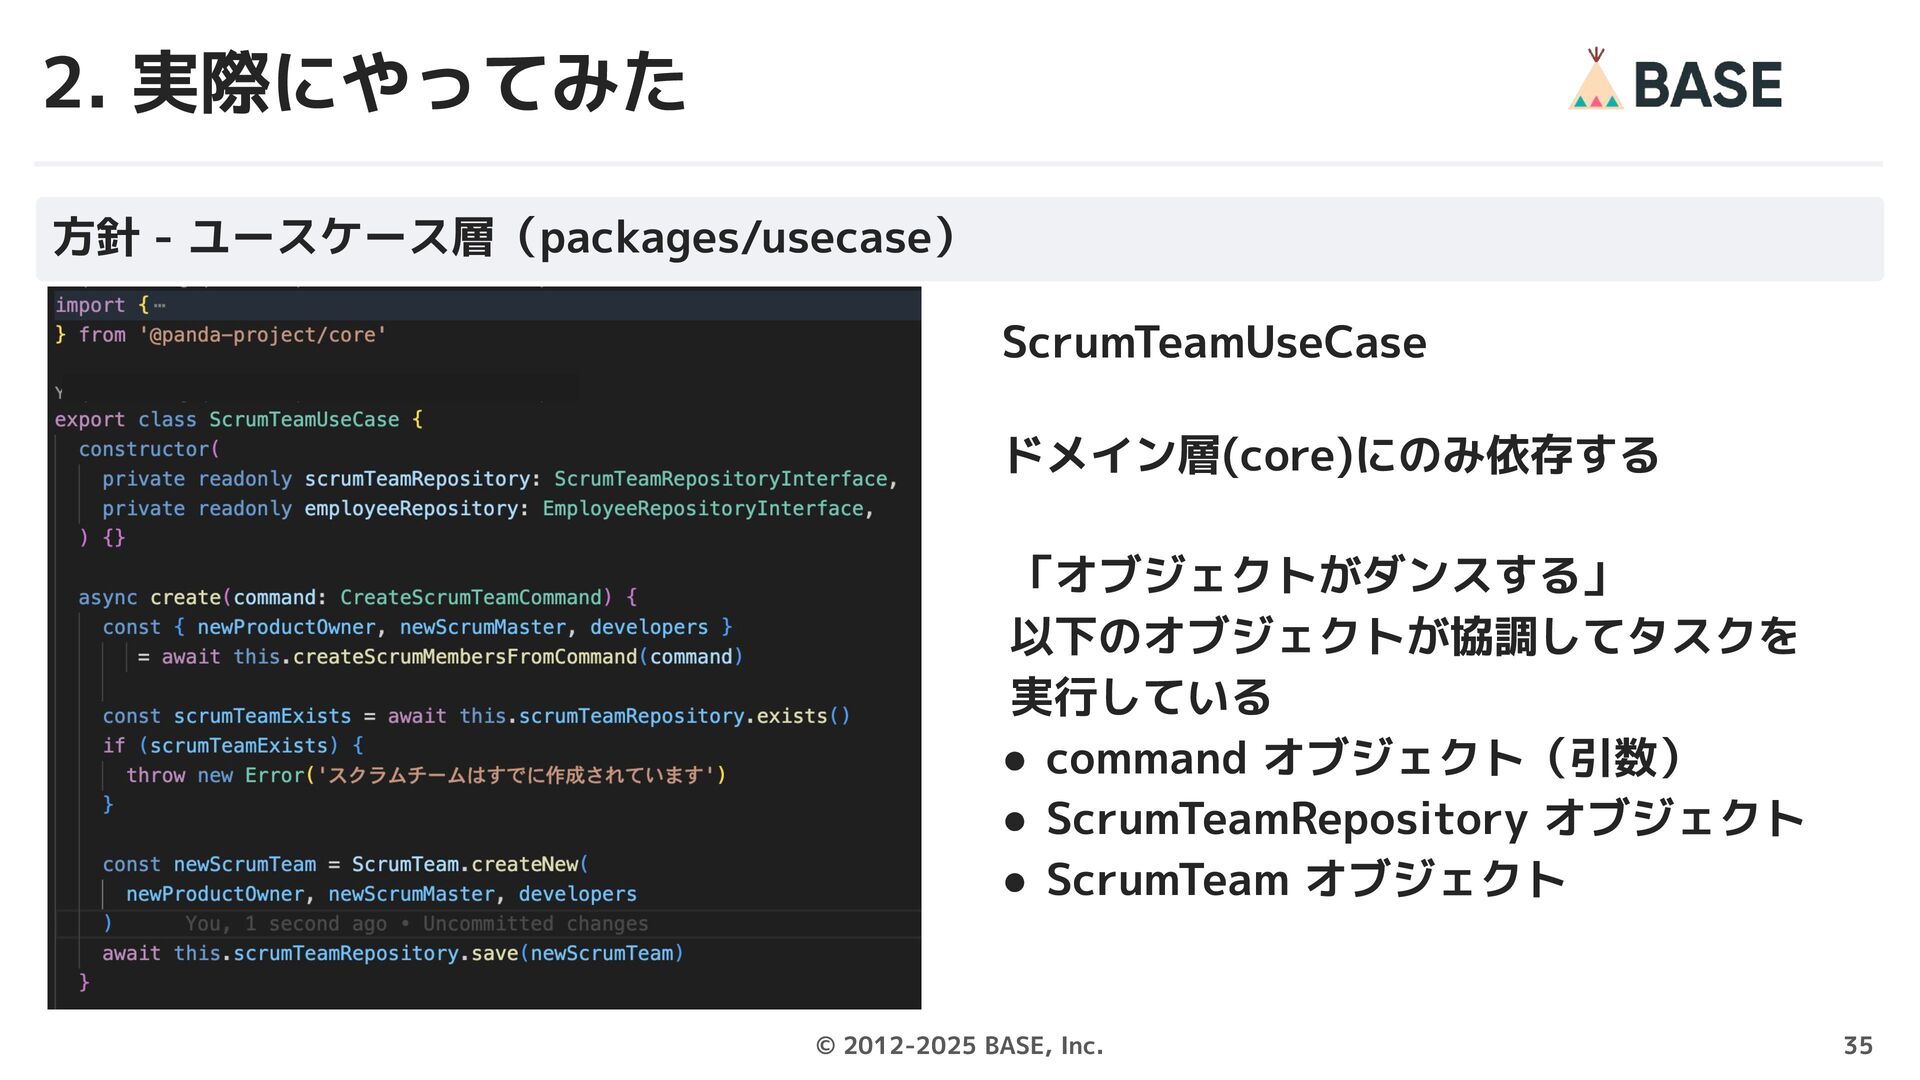Click the ScrumTeamUseCase heading on the right

point(1213,343)
